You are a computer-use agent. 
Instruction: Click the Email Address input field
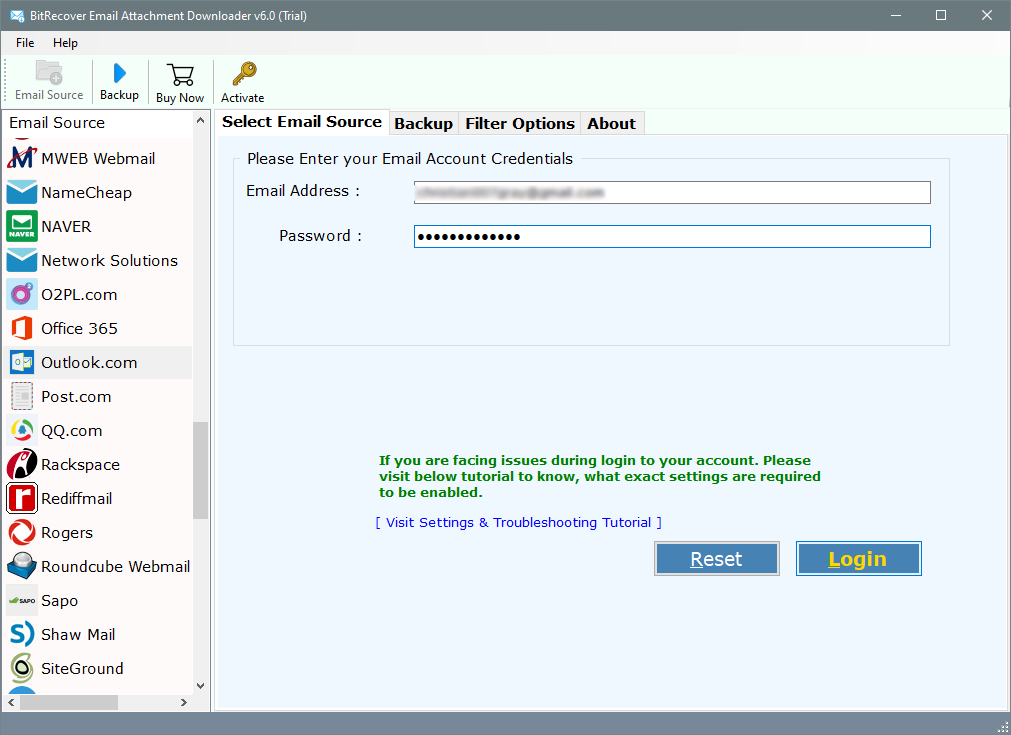672,192
